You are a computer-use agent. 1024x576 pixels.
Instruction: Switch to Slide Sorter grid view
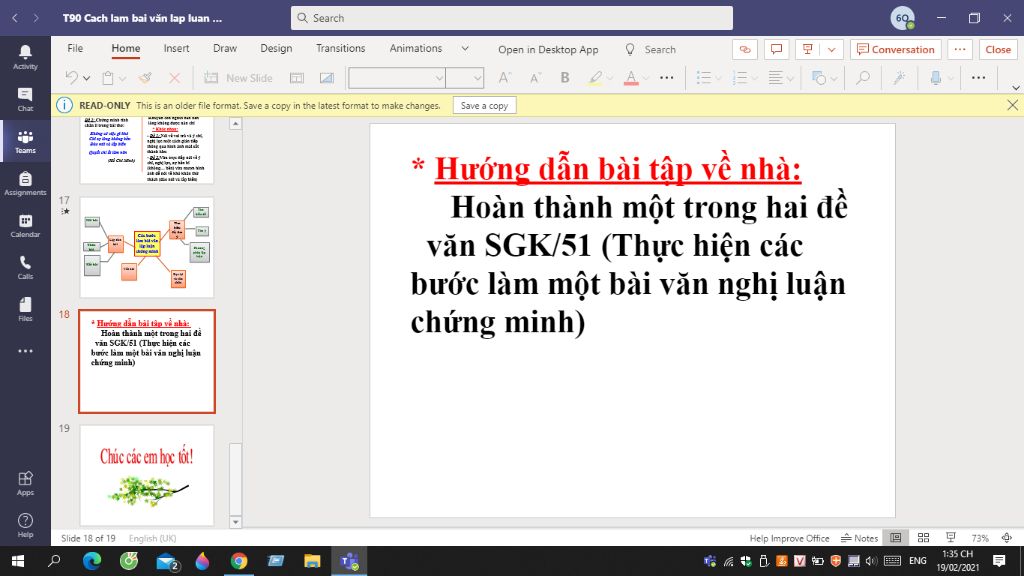[923, 537]
